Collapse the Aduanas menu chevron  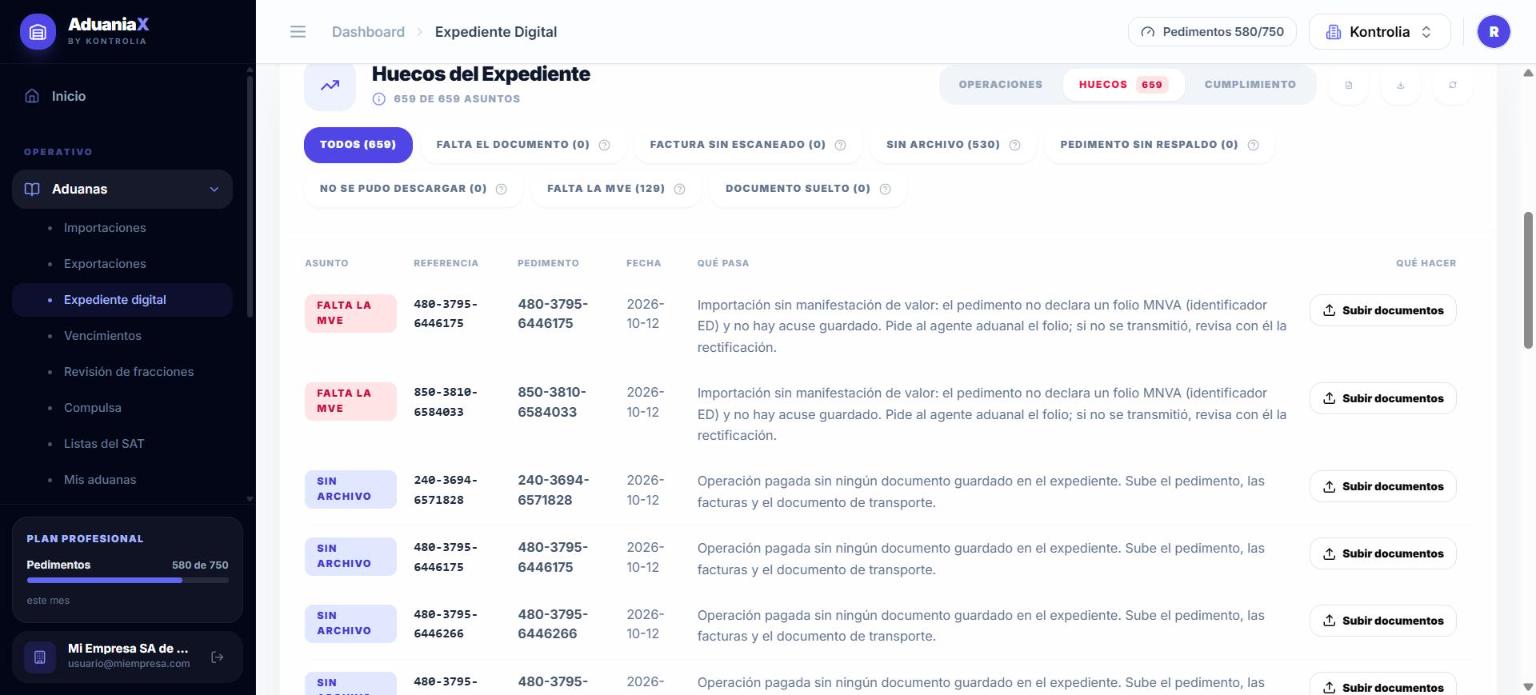(x=214, y=189)
